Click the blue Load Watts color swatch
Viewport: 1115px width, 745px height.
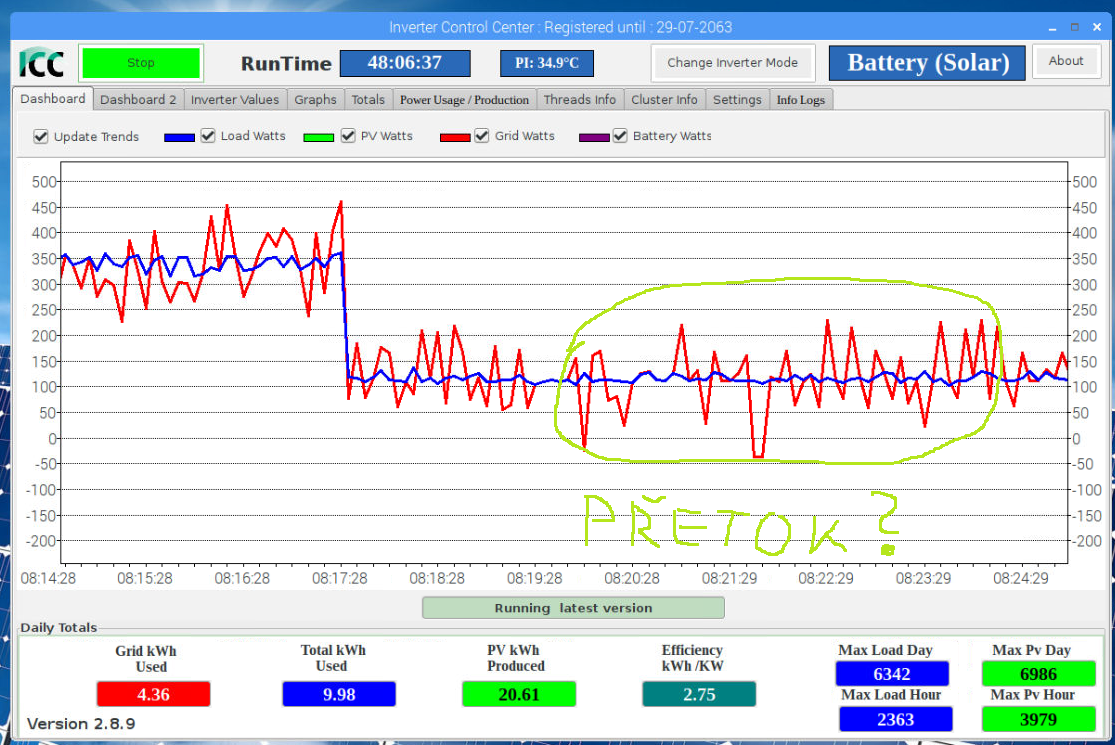[179, 137]
